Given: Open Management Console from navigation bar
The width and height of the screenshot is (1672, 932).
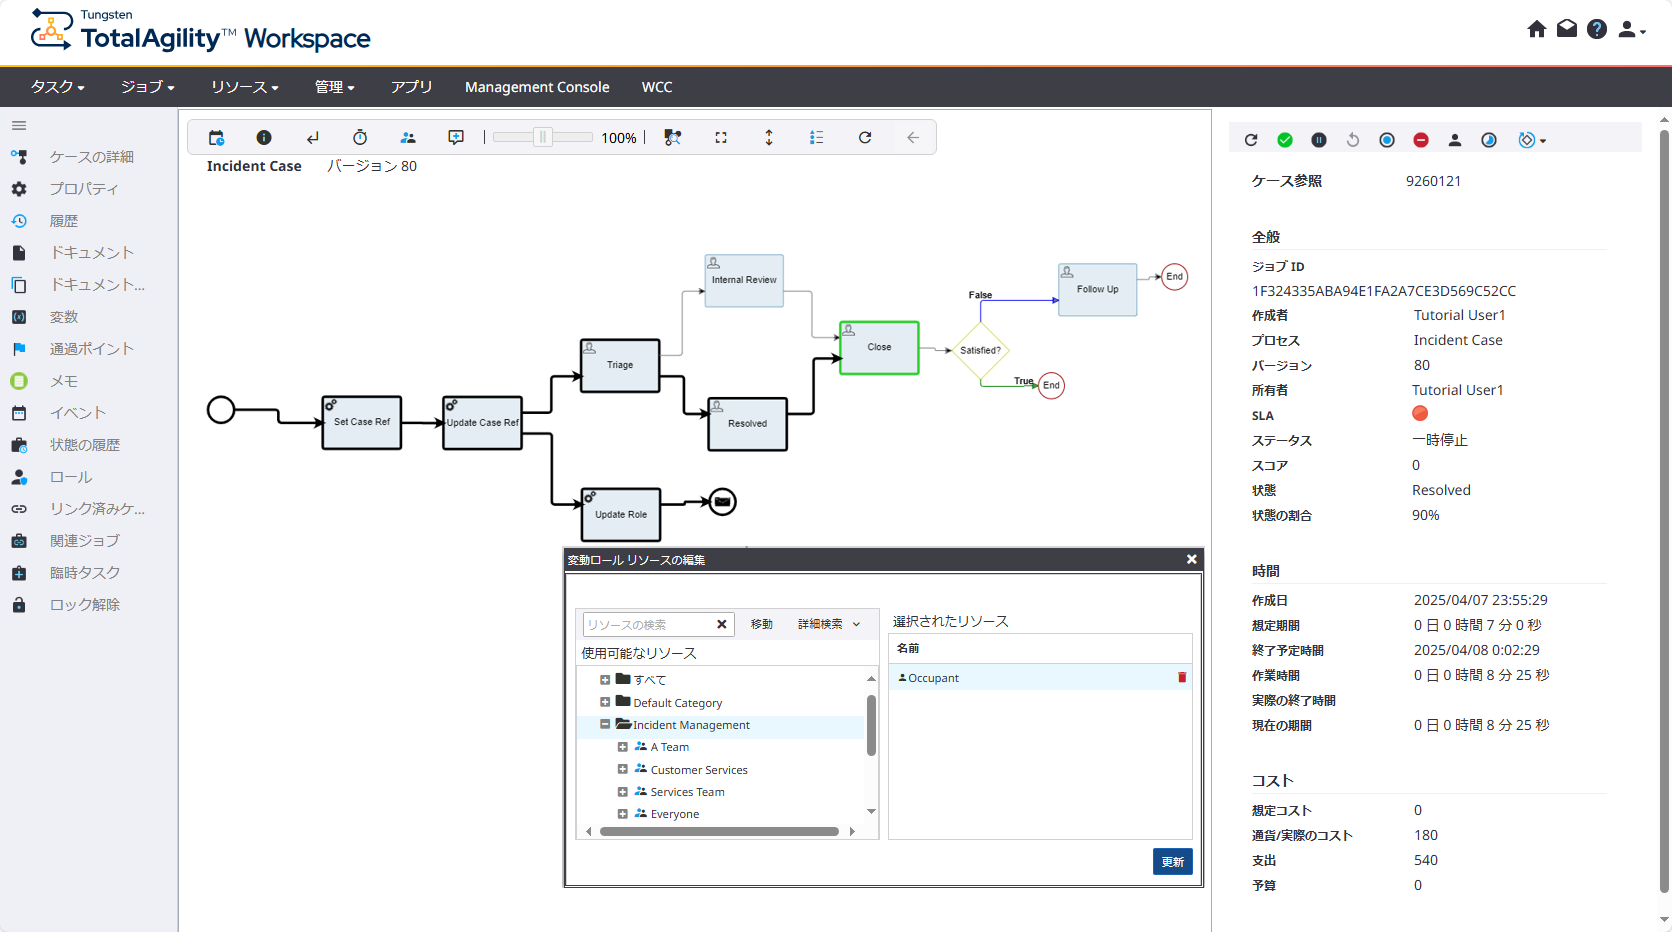Looking at the screenshot, I should [x=537, y=87].
